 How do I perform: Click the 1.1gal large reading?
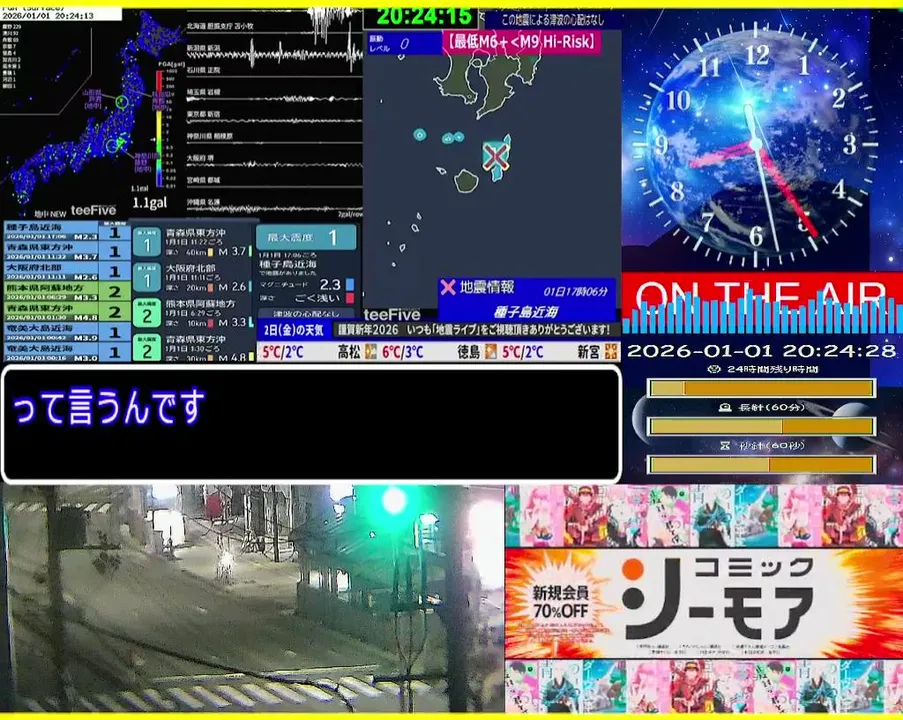pos(150,202)
